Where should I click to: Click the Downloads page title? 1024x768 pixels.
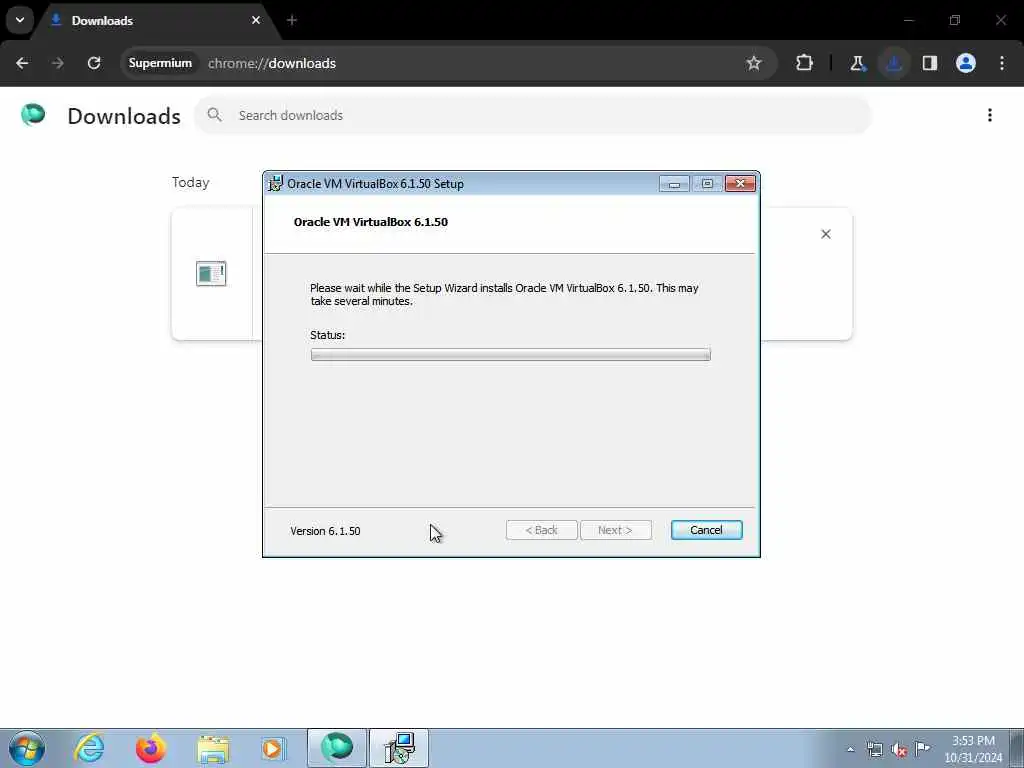[124, 116]
